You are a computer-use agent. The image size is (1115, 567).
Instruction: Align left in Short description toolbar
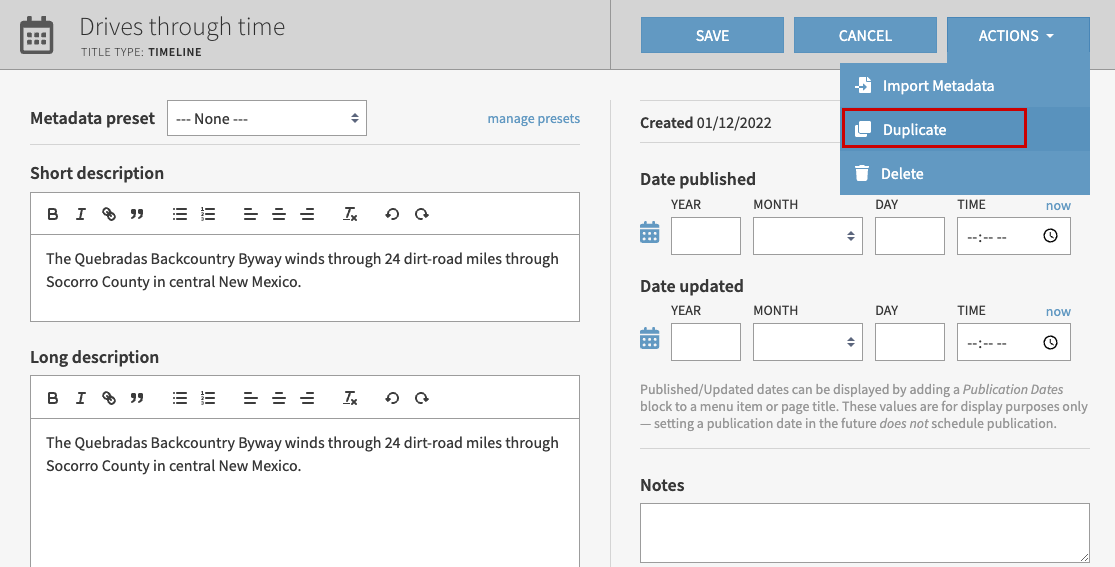point(250,214)
